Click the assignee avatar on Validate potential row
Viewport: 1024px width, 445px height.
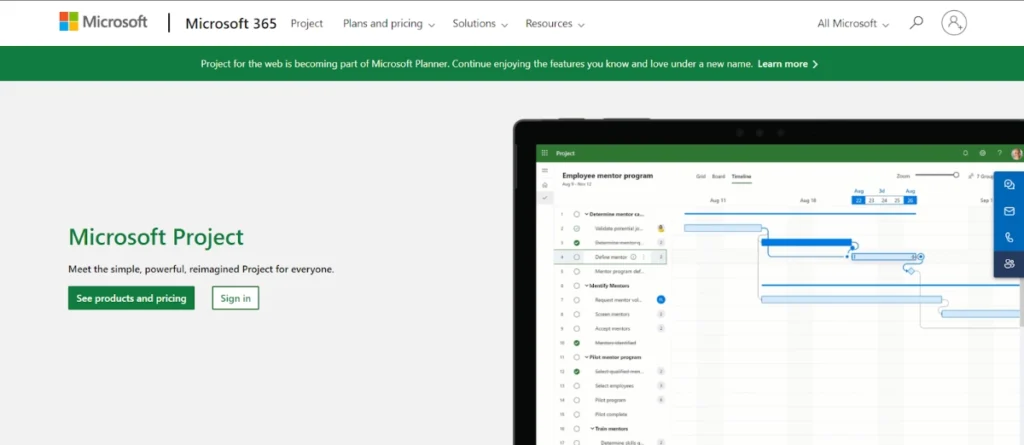click(661, 228)
